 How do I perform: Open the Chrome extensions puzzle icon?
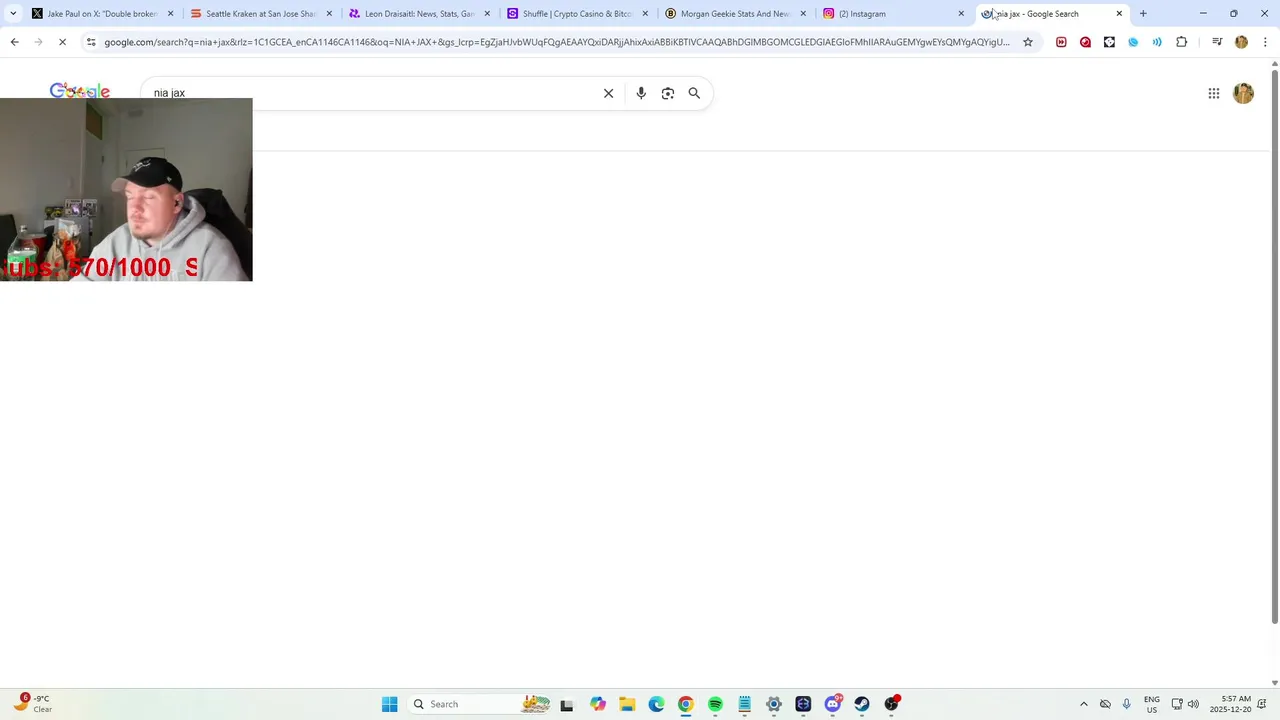tap(1181, 42)
